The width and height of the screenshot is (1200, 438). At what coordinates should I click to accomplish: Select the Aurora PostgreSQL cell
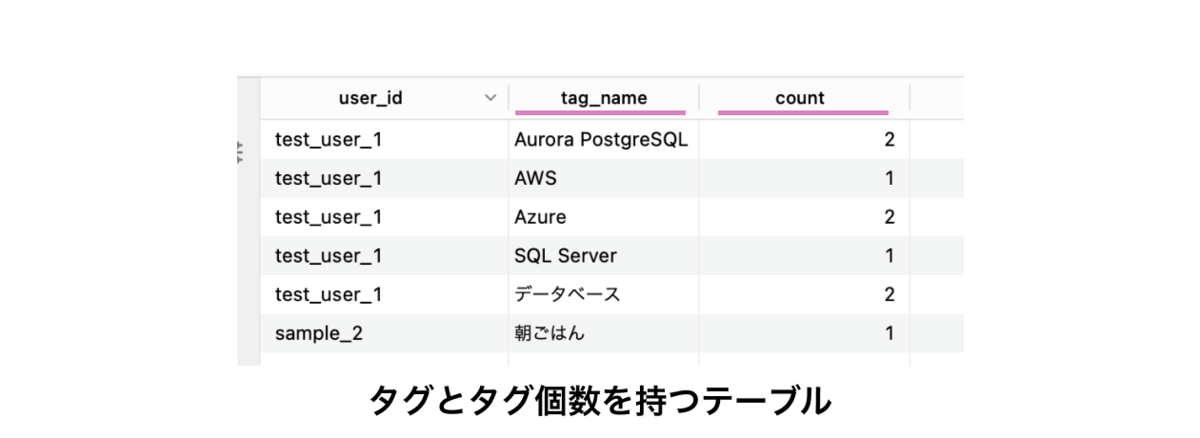coord(603,139)
